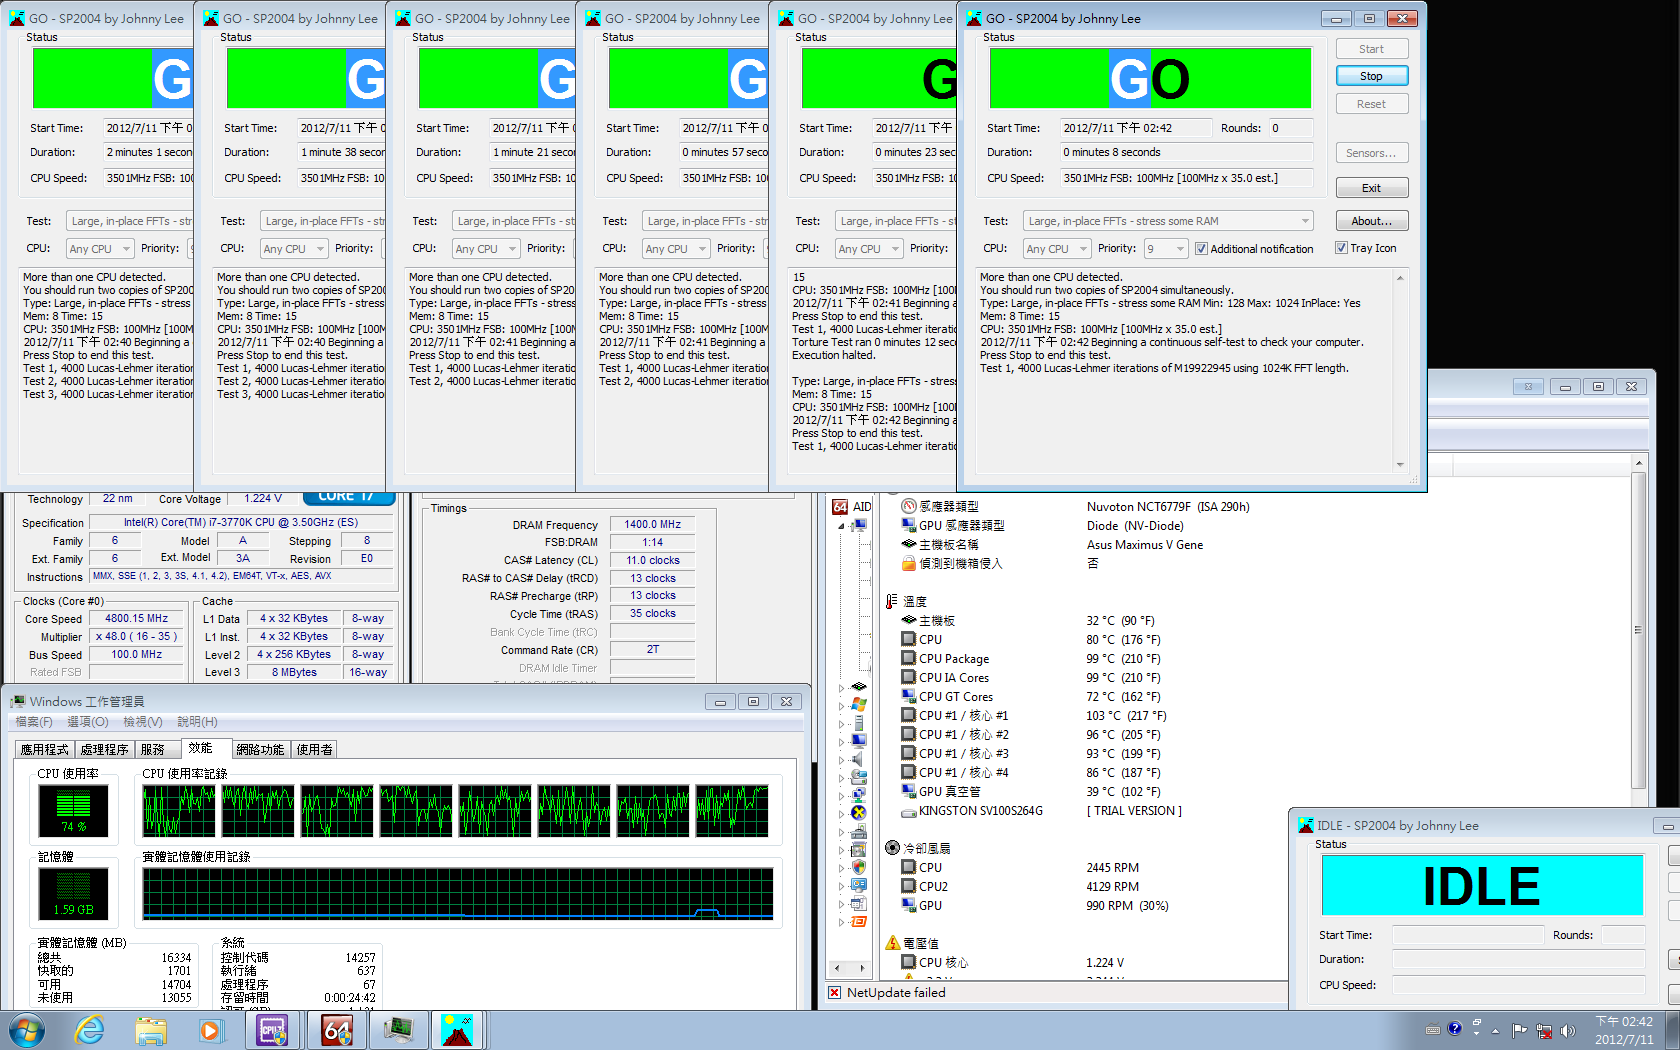Click the DRAM Frequency 1400.0 MHz value

tap(652, 524)
